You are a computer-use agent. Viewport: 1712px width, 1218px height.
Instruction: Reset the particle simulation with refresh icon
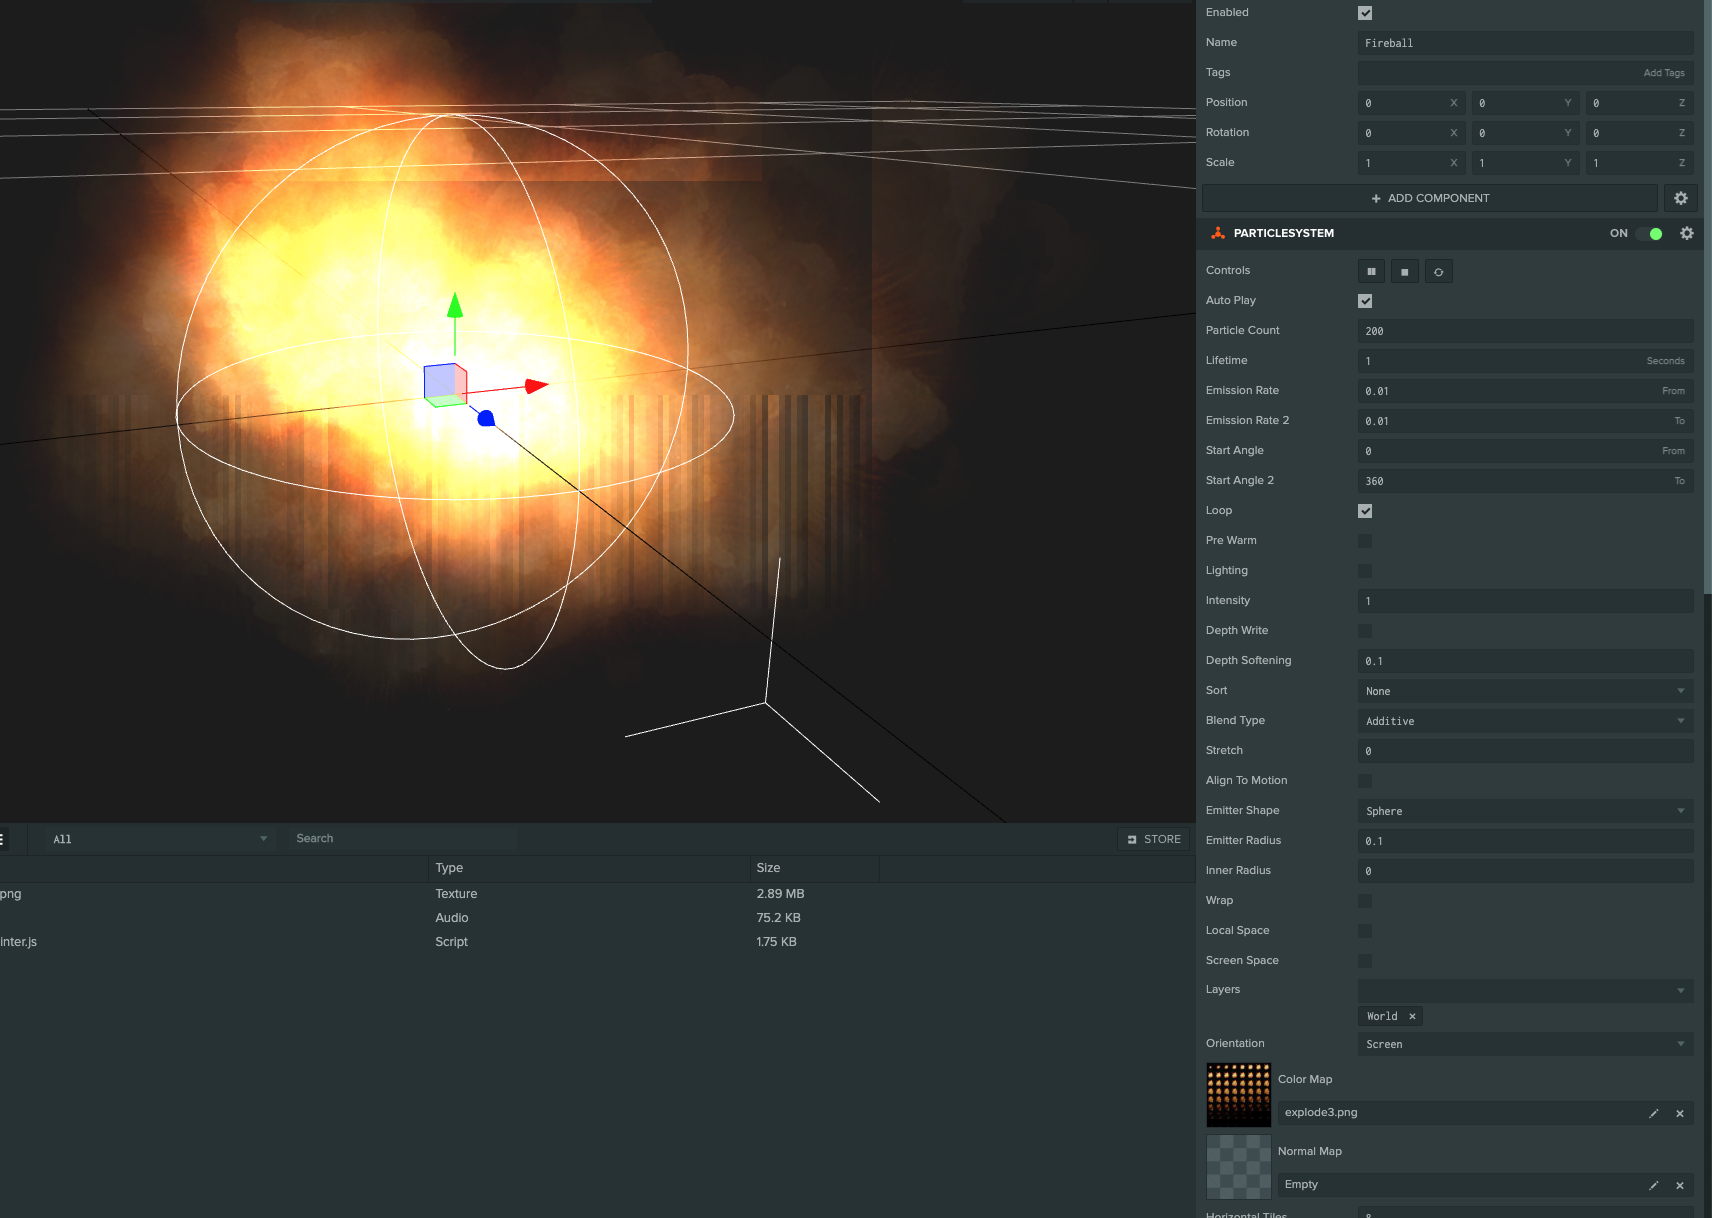pyautogui.click(x=1438, y=271)
